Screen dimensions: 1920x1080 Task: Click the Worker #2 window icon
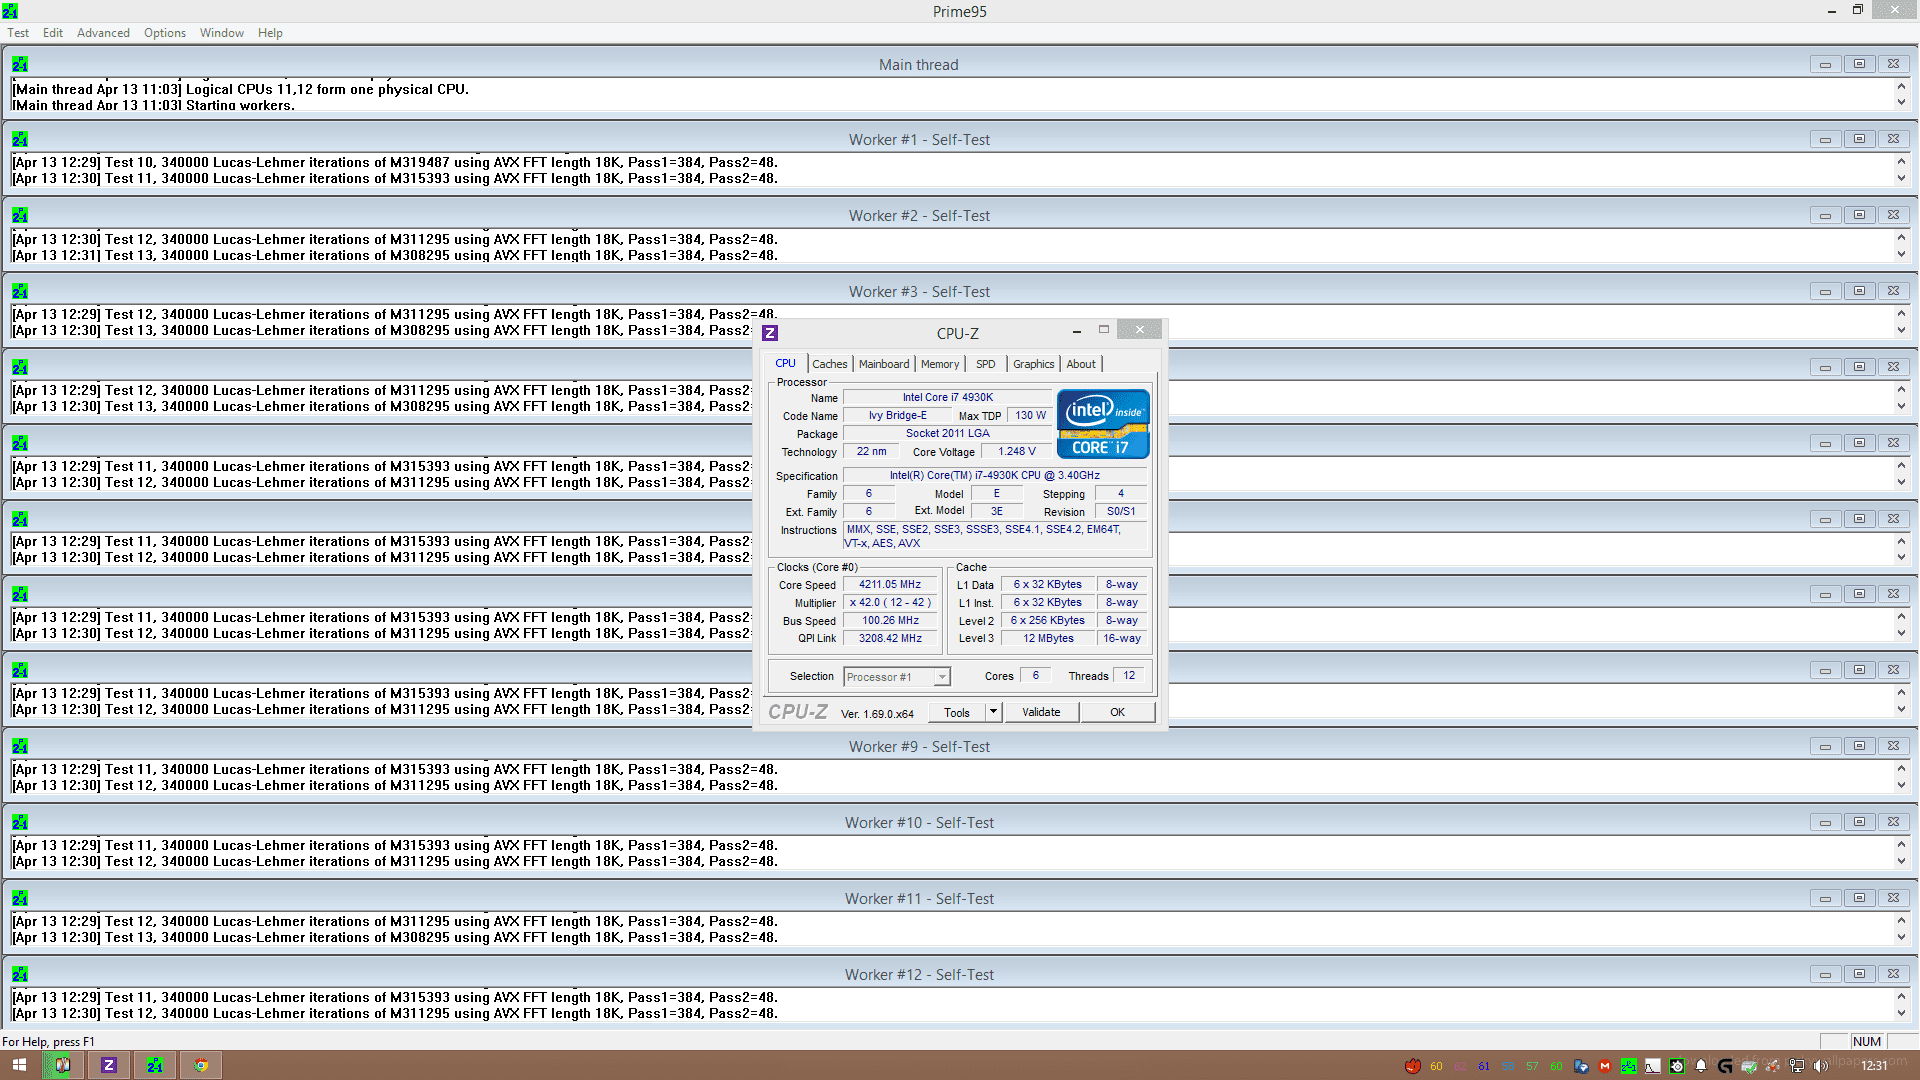pos(19,215)
